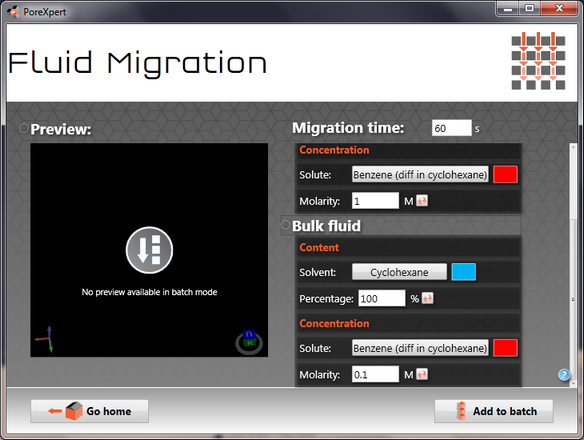Toggle the Bulk fluid circle indicator
Image resolution: width=584 pixels, height=440 pixels.
285,225
